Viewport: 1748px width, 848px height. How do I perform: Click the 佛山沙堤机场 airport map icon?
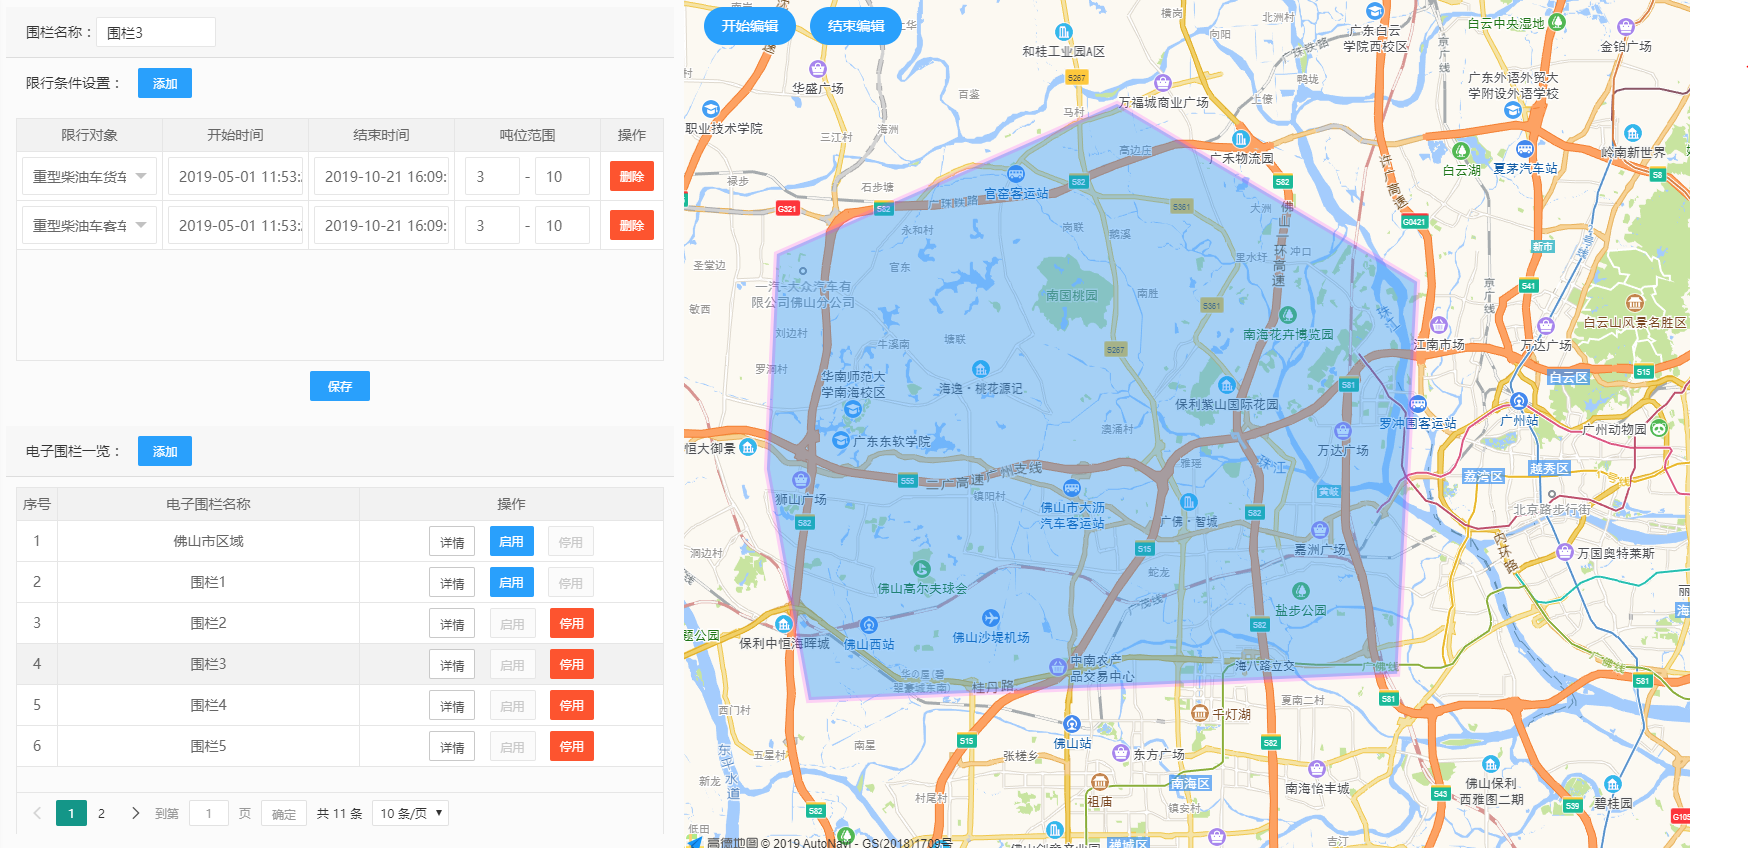pyautogui.click(x=990, y=618)
